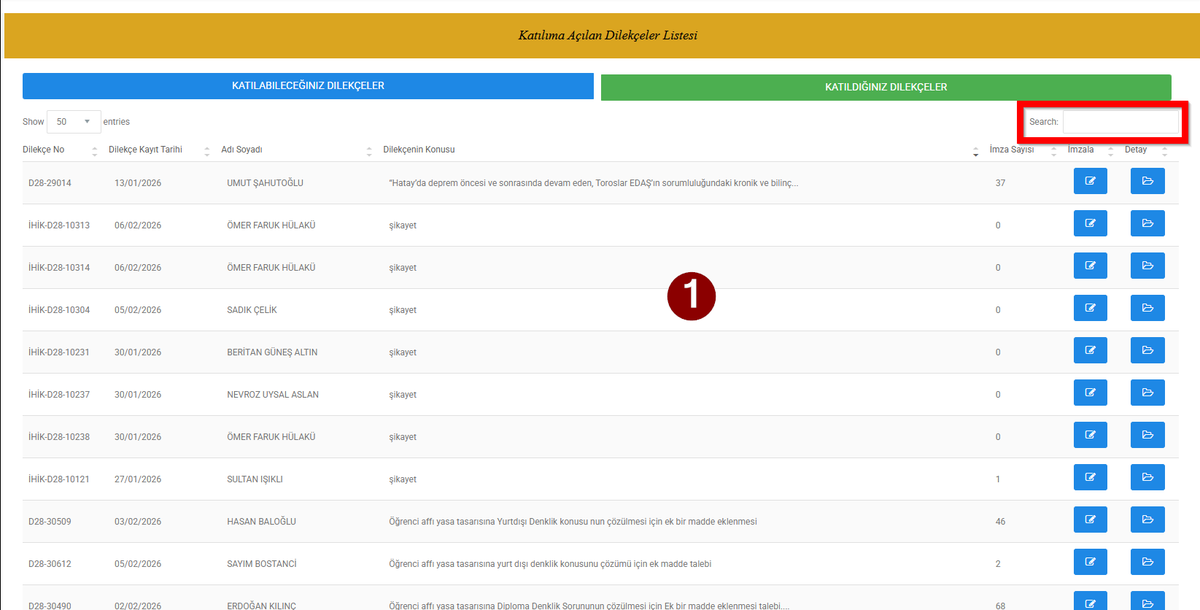Switch to Katıldığınız Dilekçeler tab
The height and width of the screenshot is (610, 1200).
tap(885, 87)
